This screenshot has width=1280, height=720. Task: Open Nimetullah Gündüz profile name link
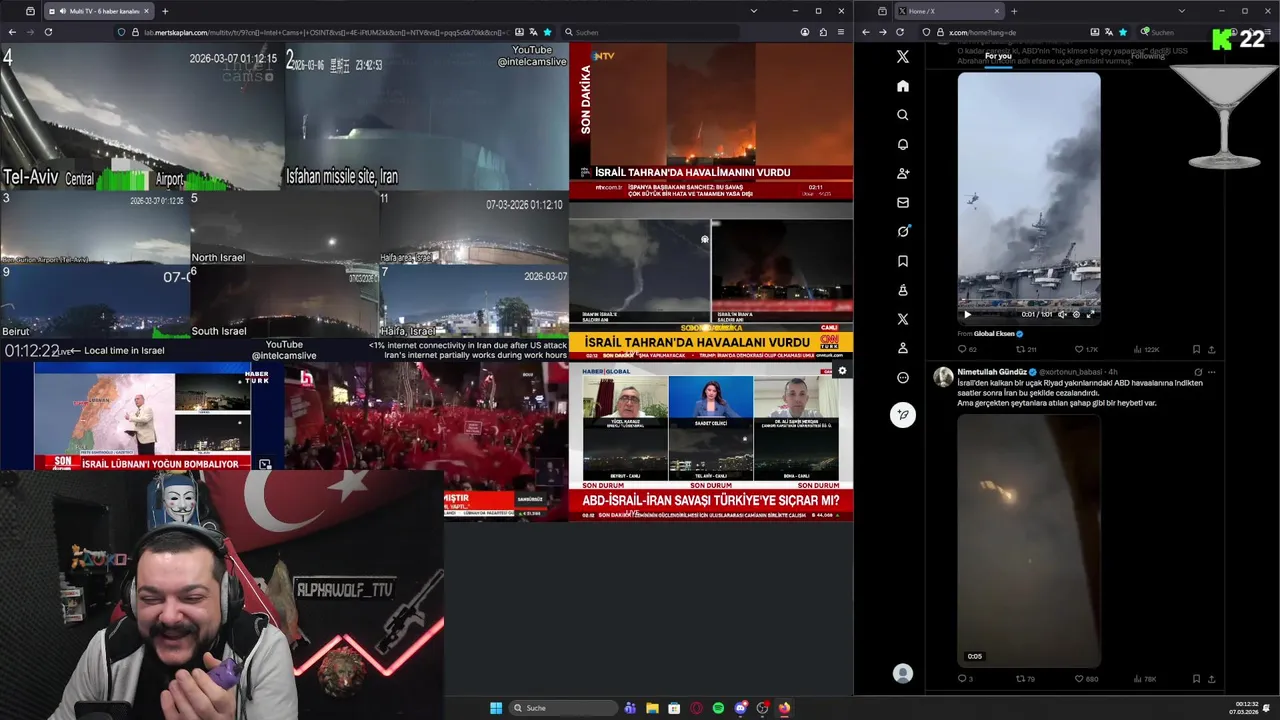(993, 372)
